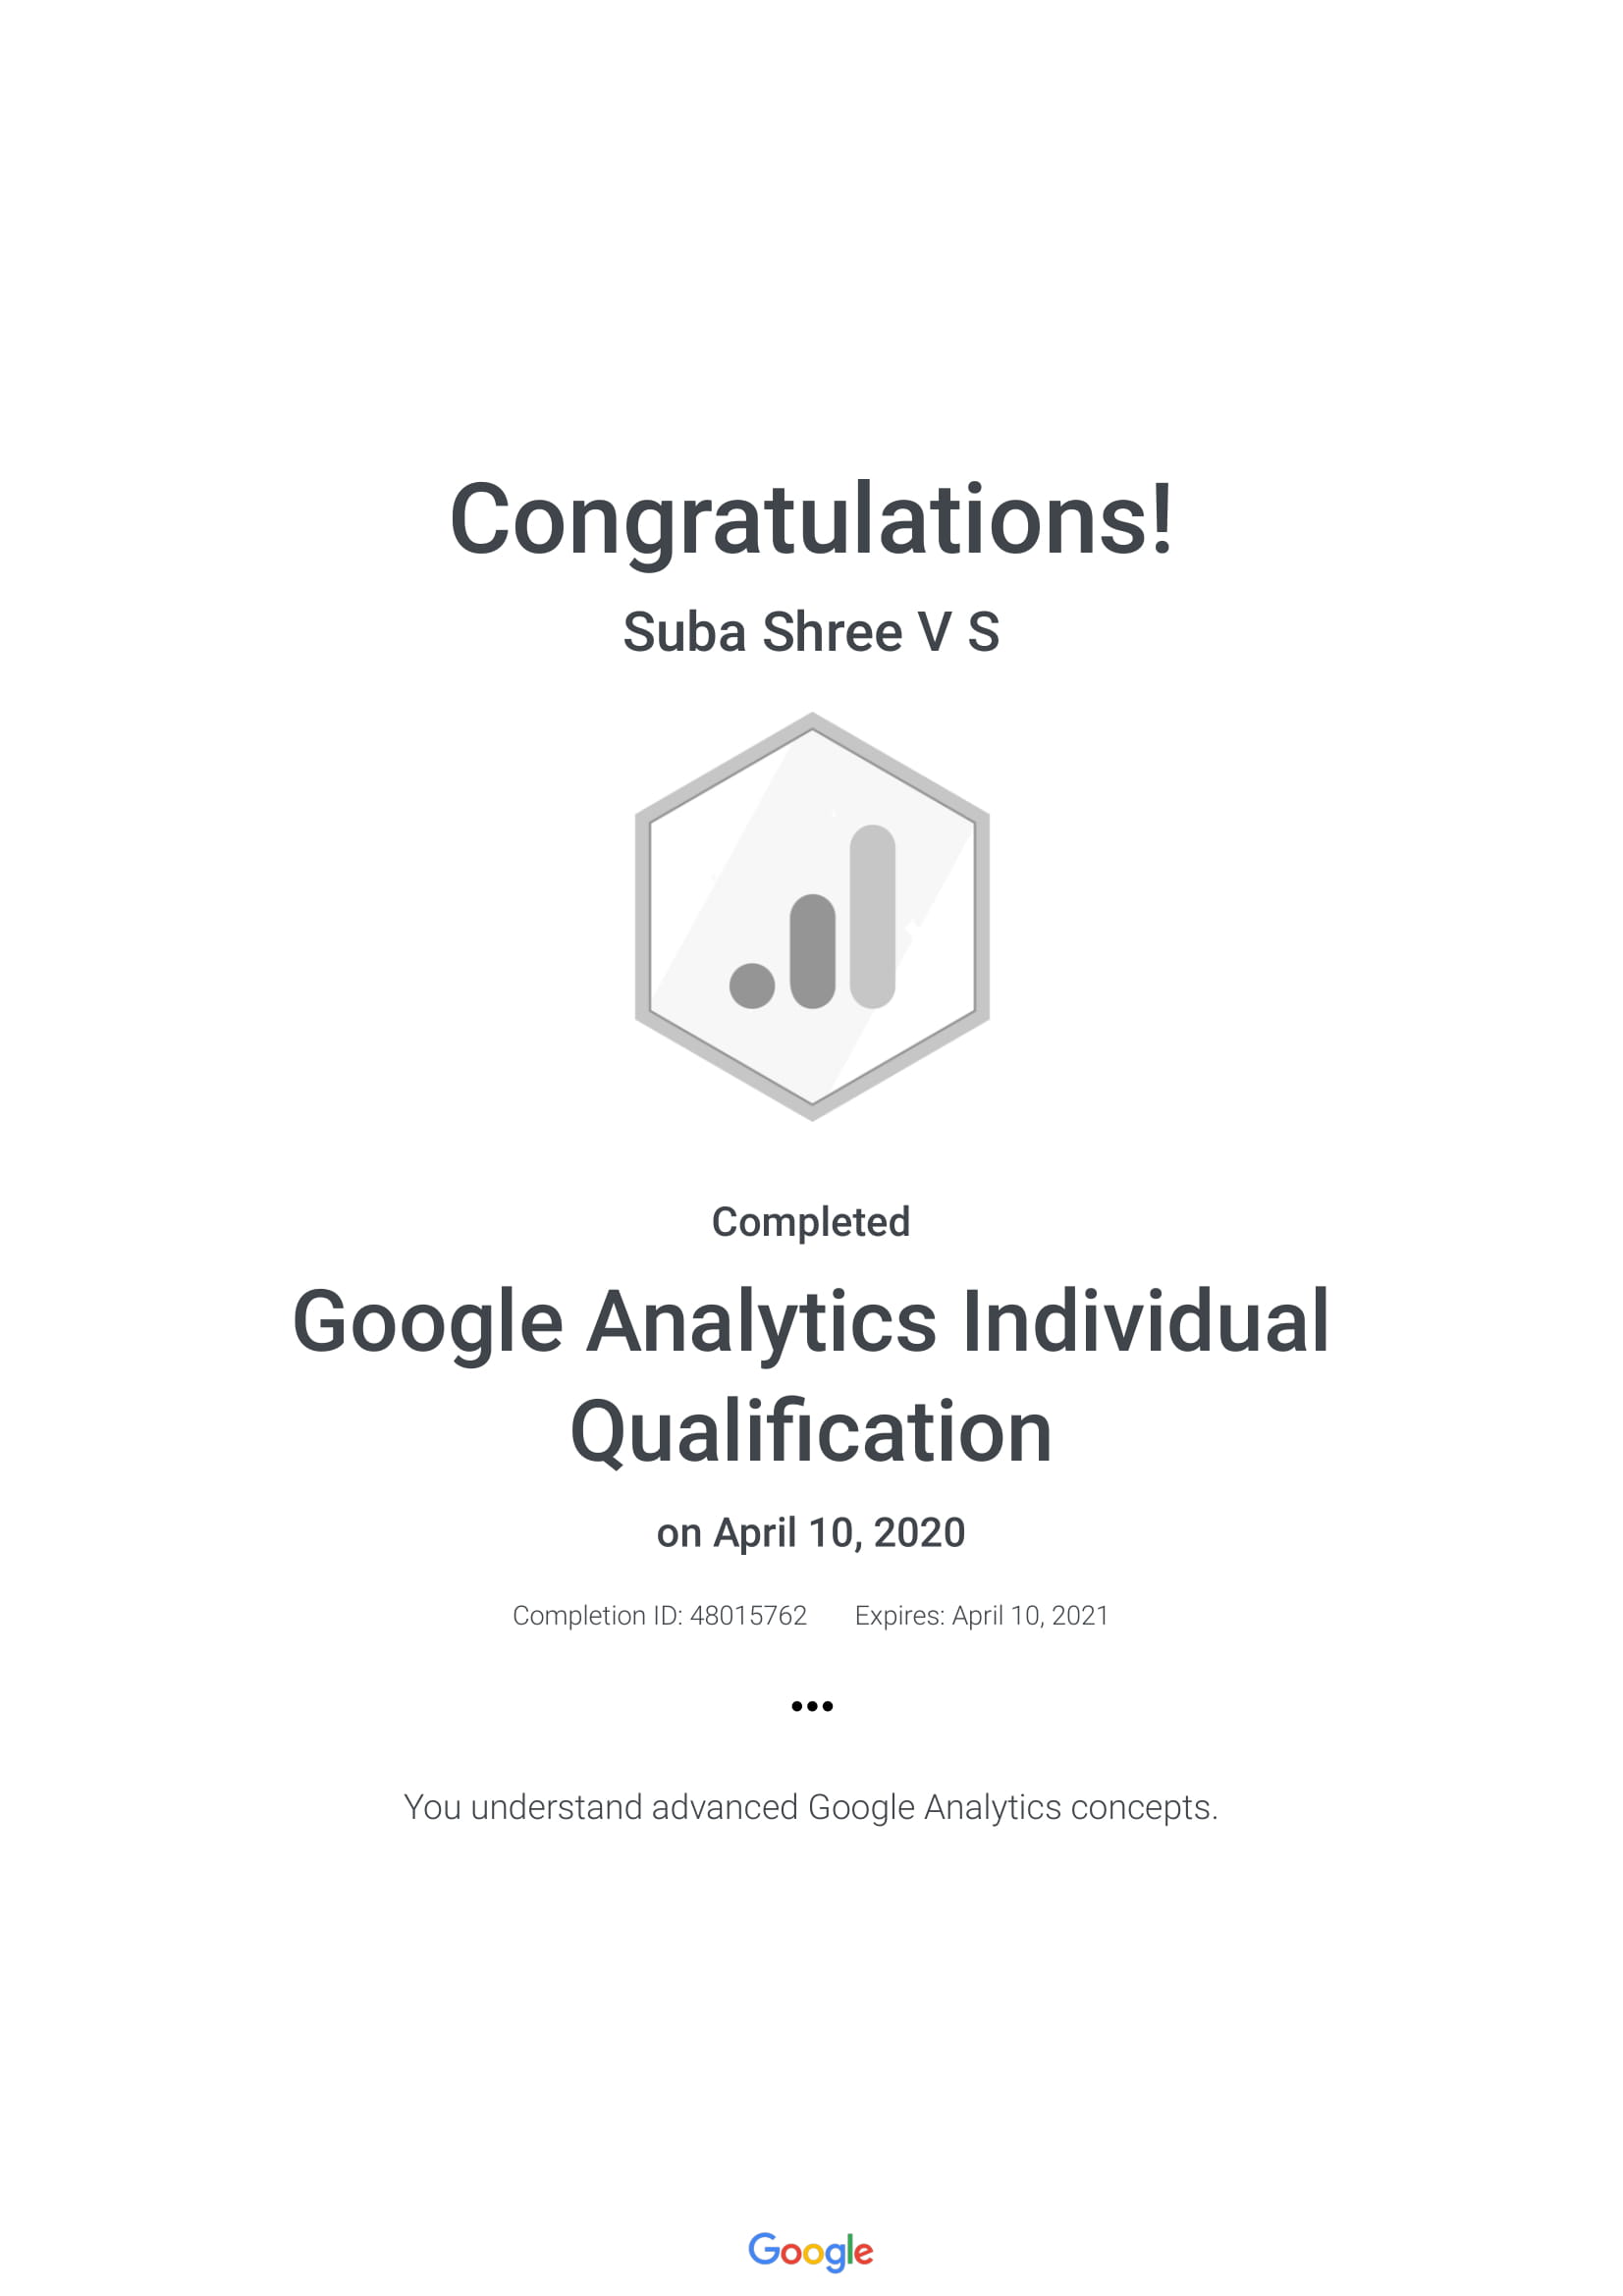Click the date on April 10, 2020

coord(811,1533)
